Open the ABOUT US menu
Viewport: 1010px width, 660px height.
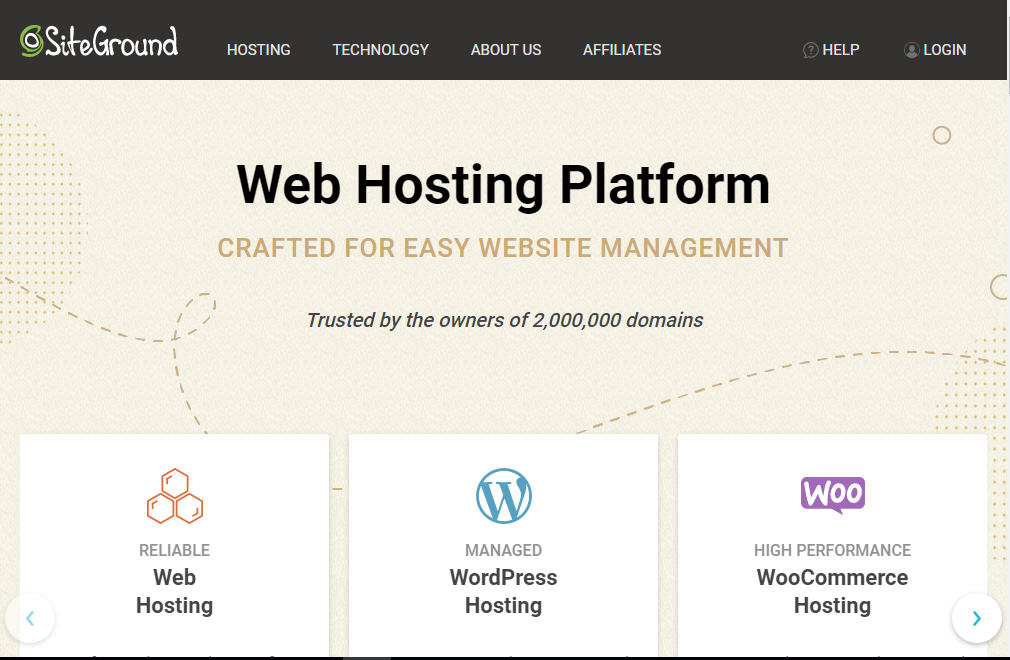pos(506,50)
